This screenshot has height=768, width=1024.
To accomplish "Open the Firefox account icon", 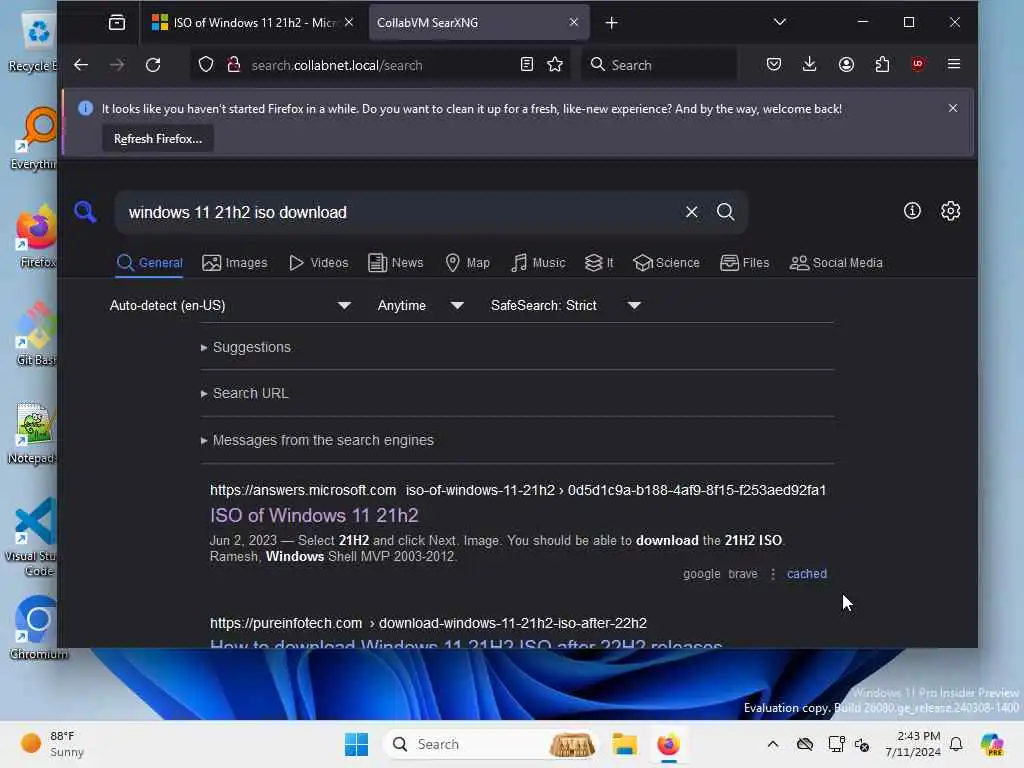I will (x=846, y=64).
